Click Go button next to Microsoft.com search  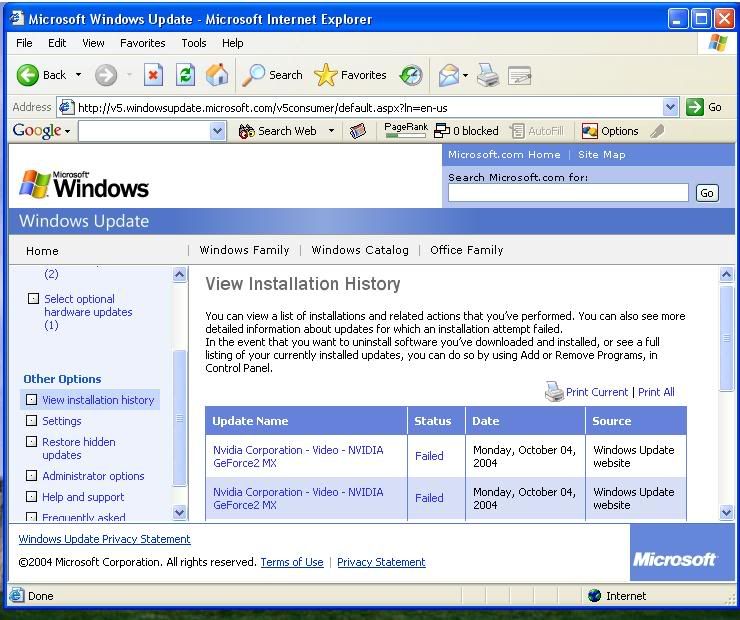[x=707, y=193]
